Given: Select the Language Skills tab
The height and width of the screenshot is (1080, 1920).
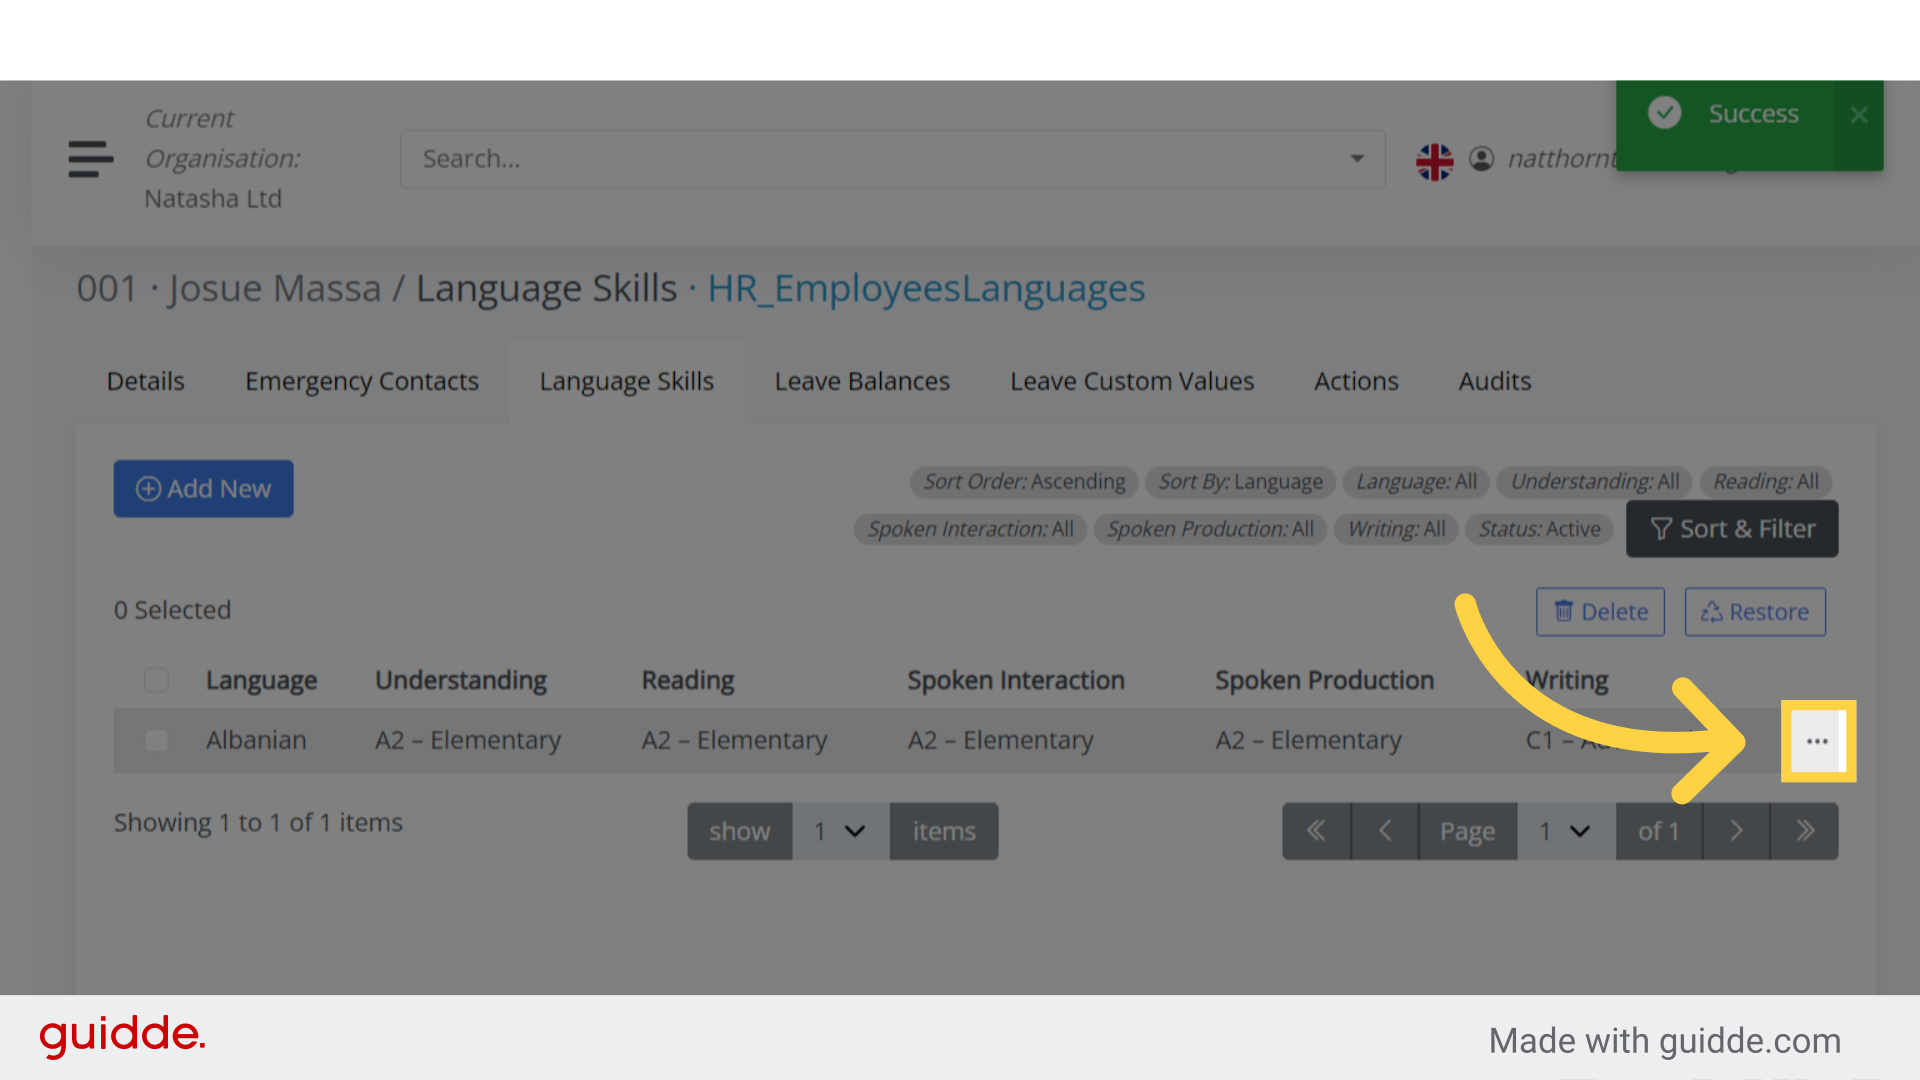Looking at the screenshot, I should pos(627,381).
